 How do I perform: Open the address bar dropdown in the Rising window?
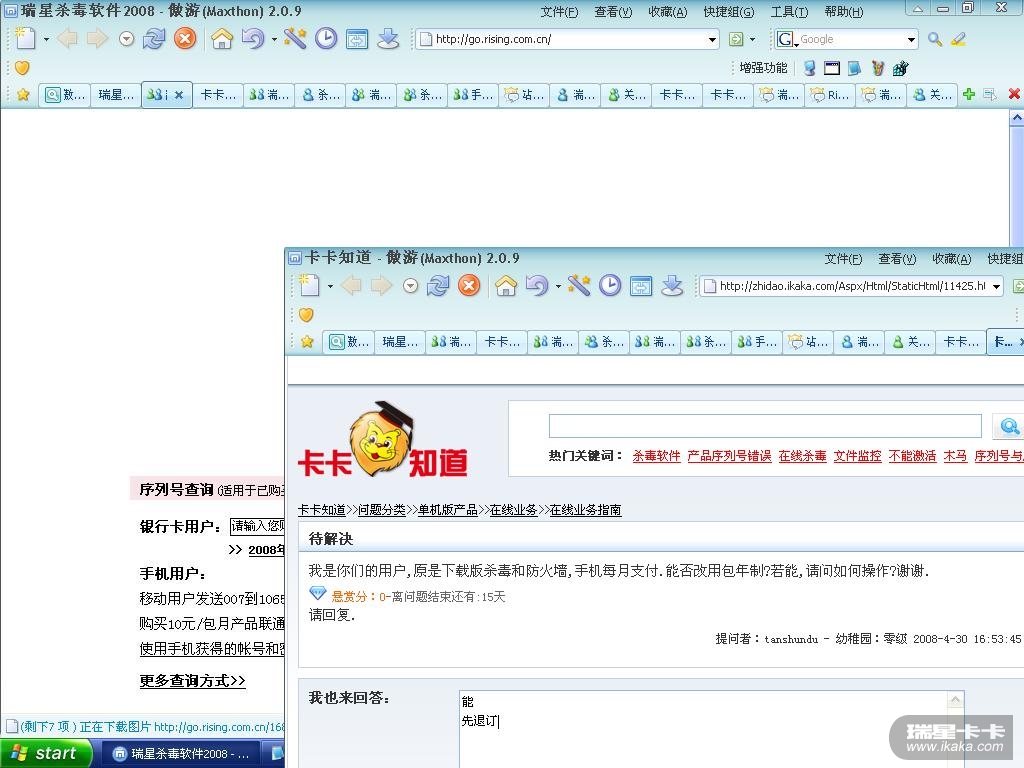[712, 40]
